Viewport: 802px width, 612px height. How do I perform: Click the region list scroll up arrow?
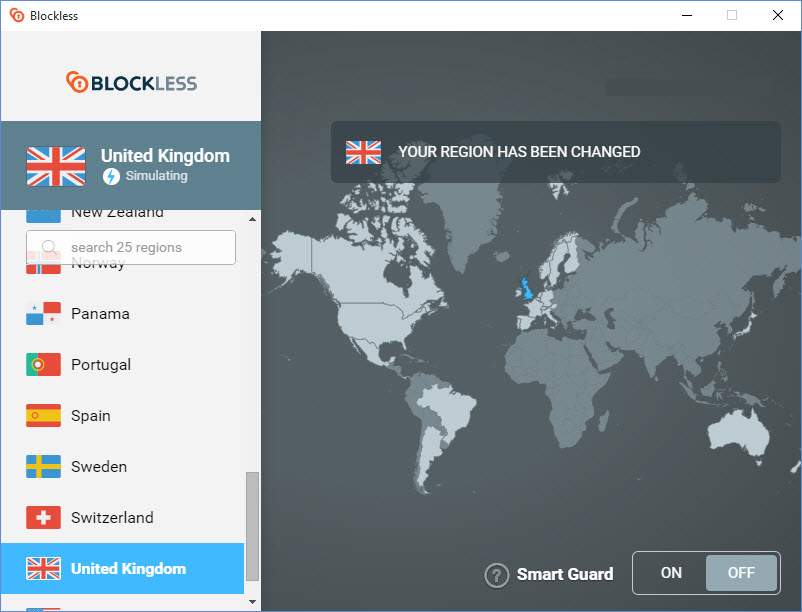[252, 219]
